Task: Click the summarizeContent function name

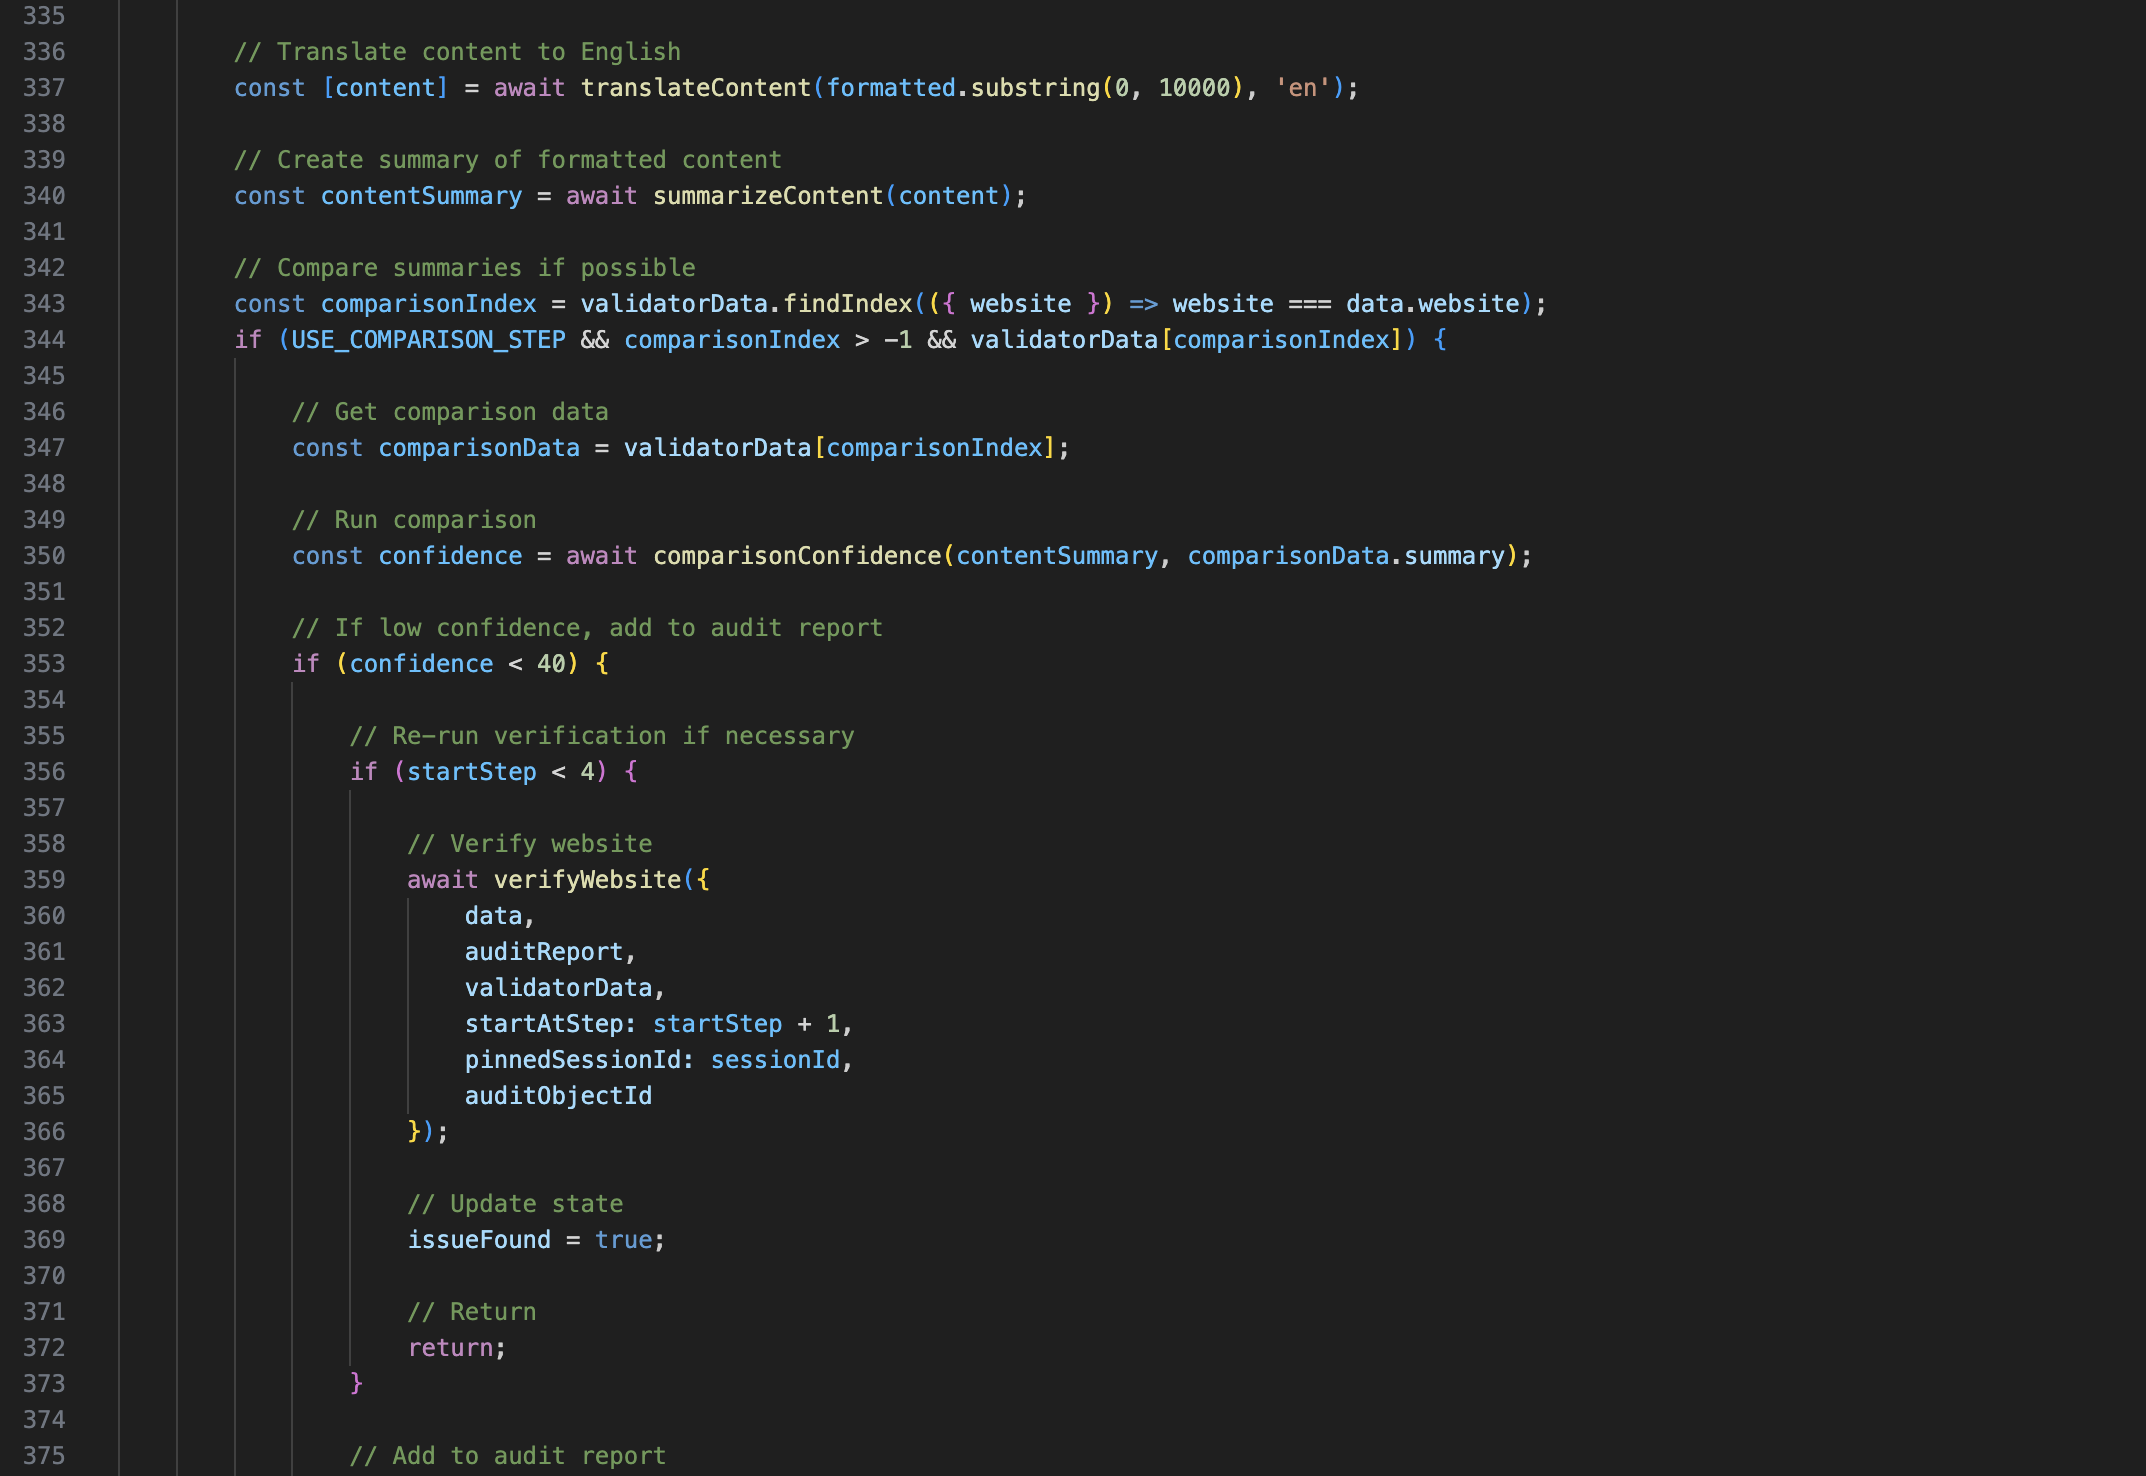Action: (767, 196)
